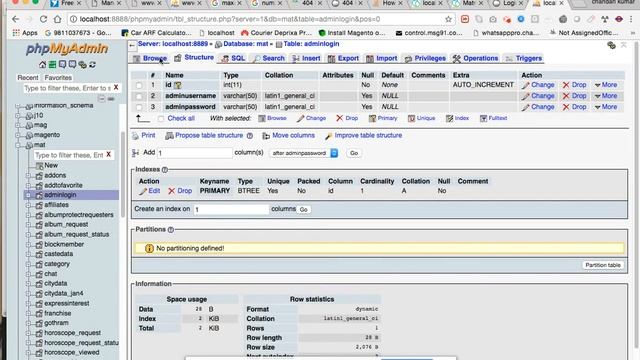Collapse all tree nodes minus icon
Screen dimensions: 640x360
pyautogui.click(x=102, y=99)
